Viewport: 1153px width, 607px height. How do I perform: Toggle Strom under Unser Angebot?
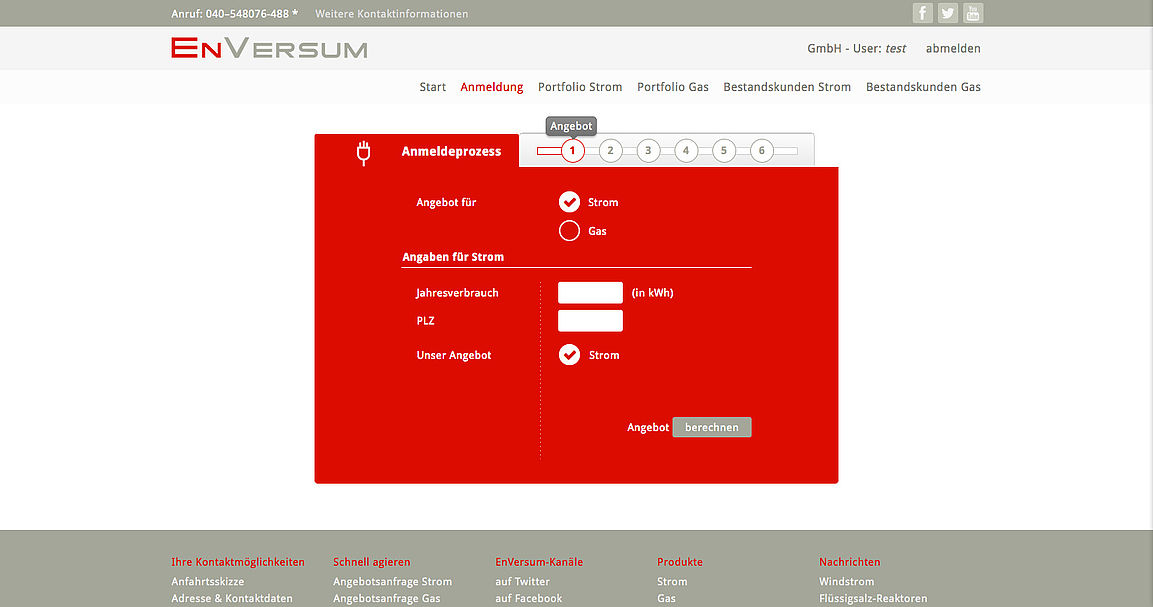[x=569, y=355]
